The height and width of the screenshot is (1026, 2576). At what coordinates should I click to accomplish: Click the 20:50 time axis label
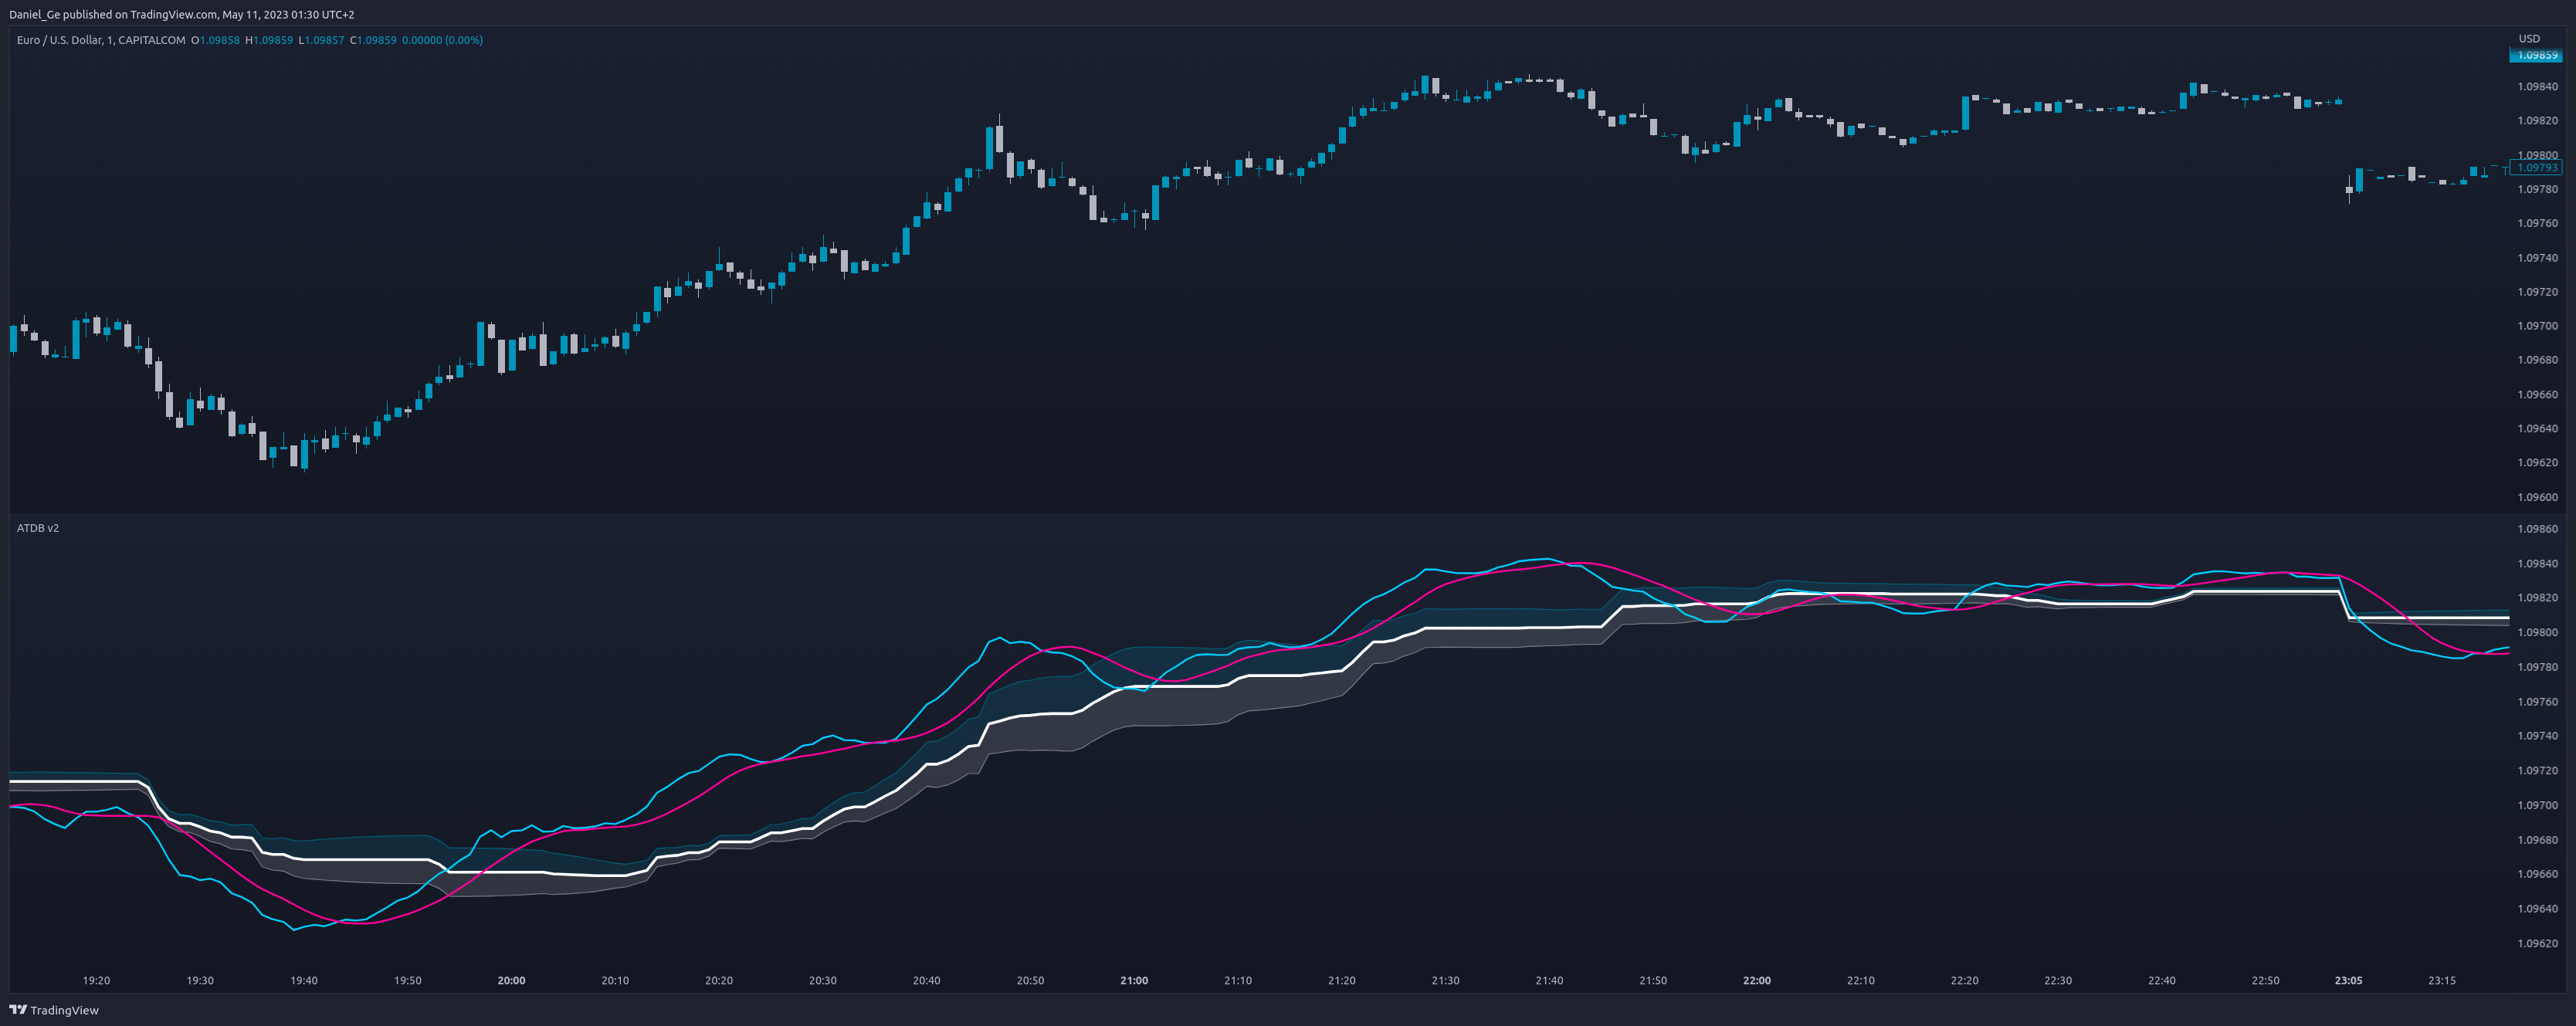pos(1030,981)
